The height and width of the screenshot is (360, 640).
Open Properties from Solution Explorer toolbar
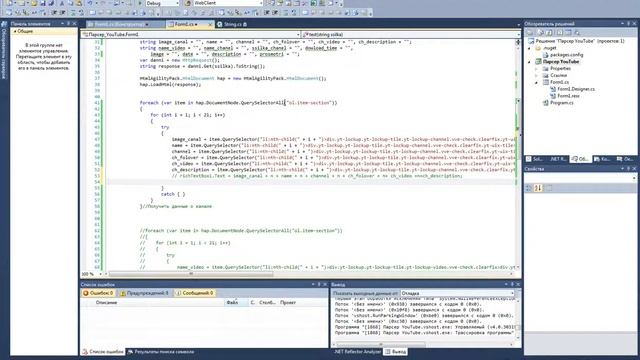click(x=531, y=32)
